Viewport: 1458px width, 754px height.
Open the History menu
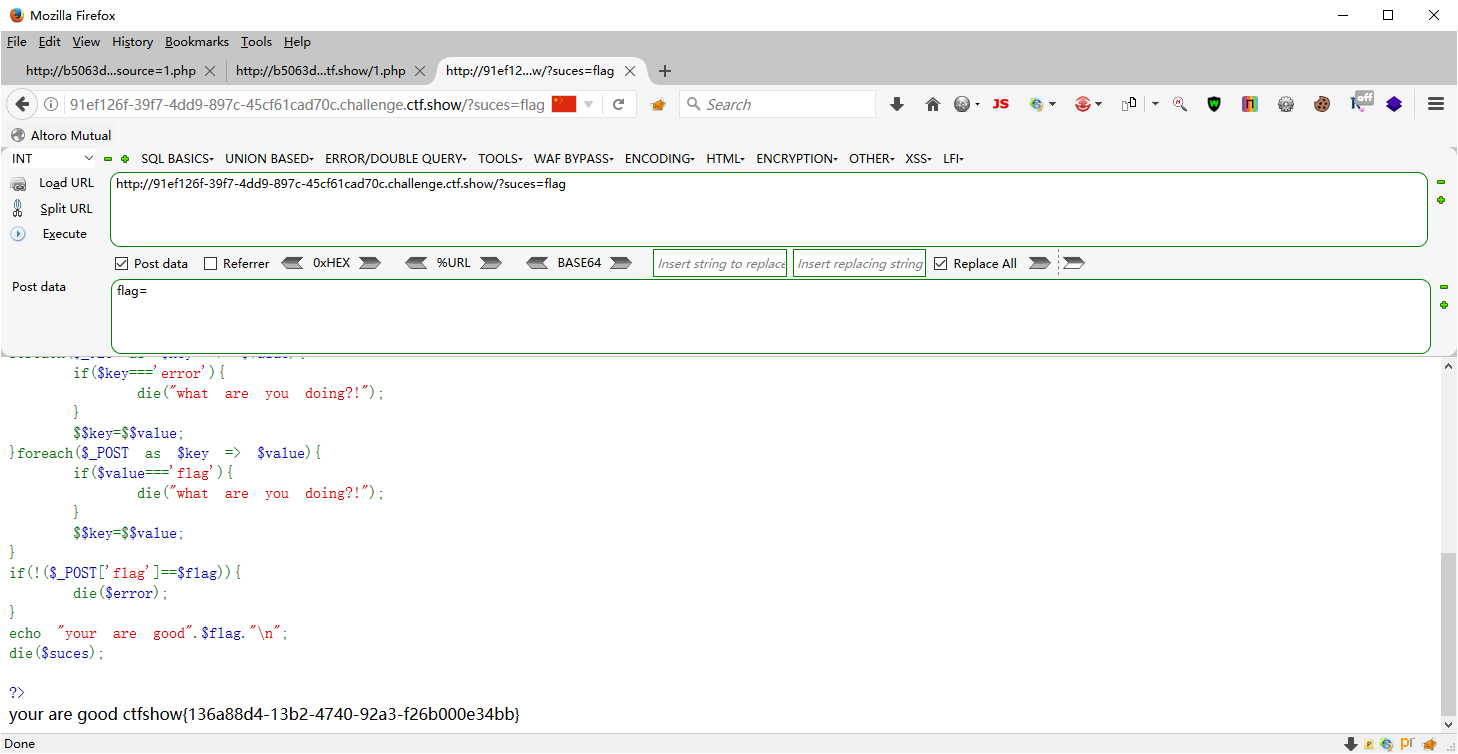coord(133,42)
